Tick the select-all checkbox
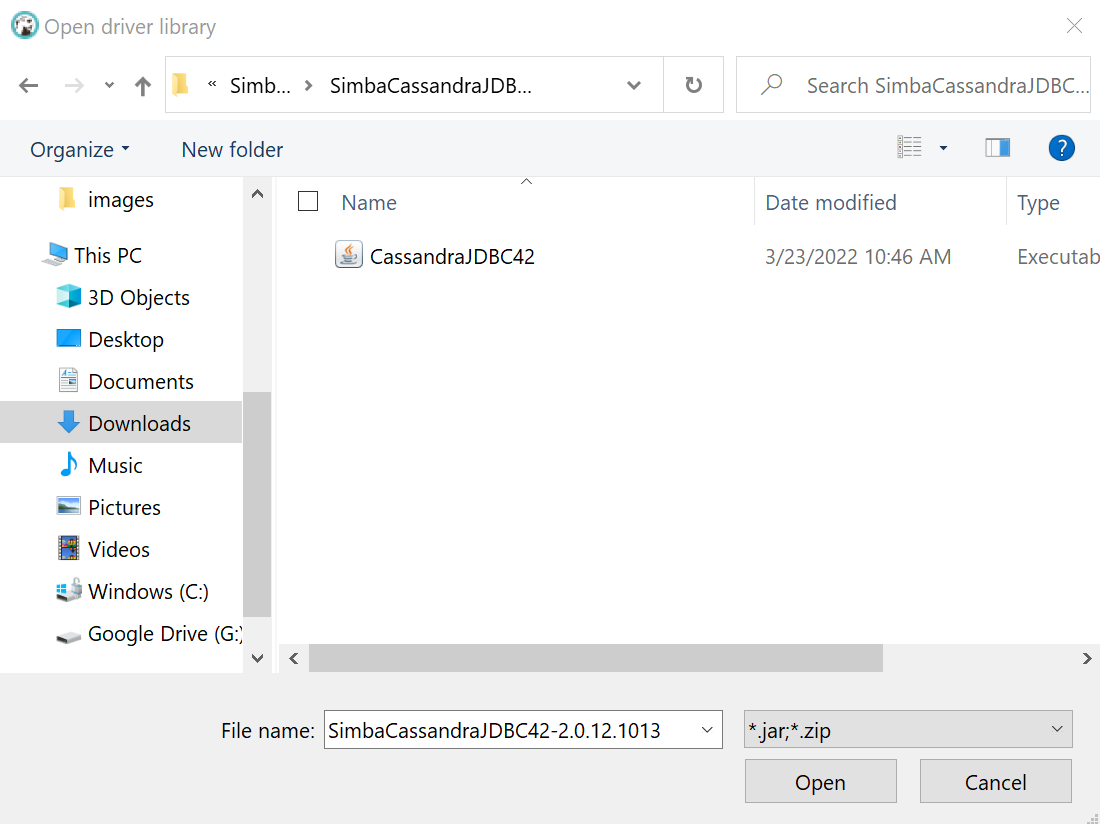1100x824 pixels. tap(308, 201)
